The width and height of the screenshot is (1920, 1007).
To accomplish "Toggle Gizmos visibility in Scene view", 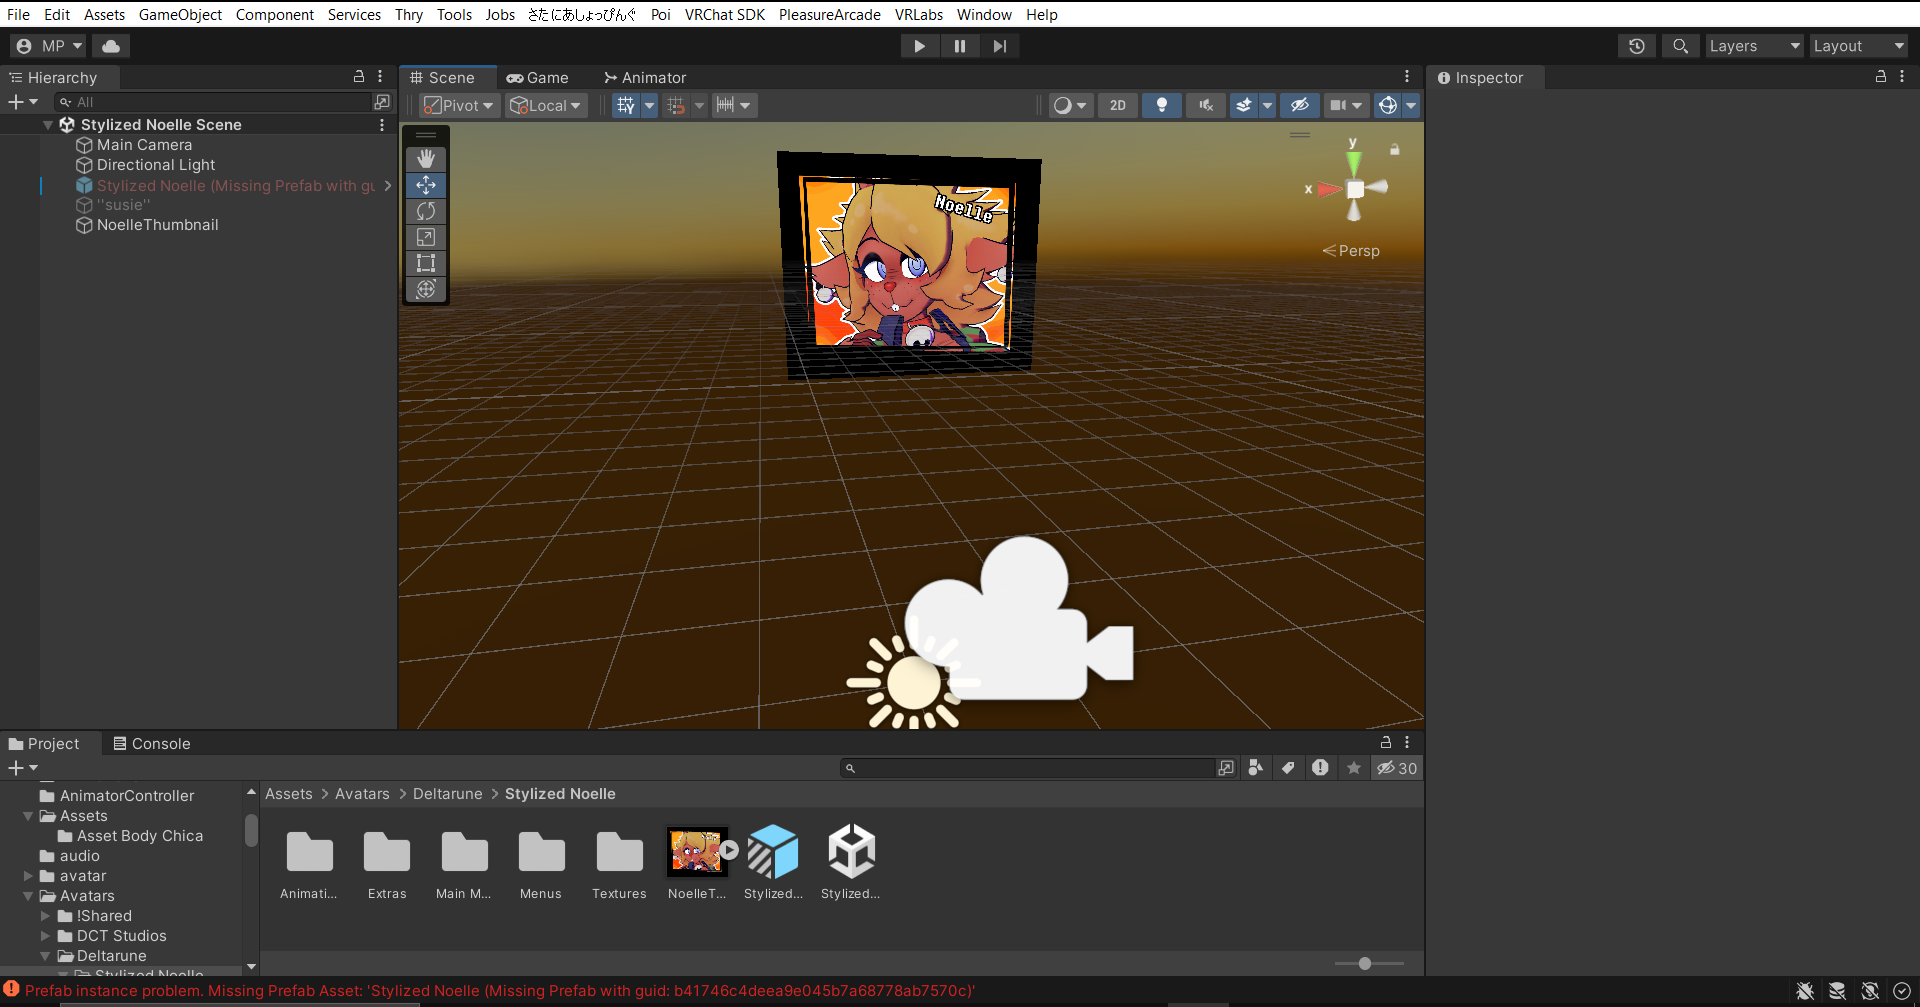I will click(1388, 105).
